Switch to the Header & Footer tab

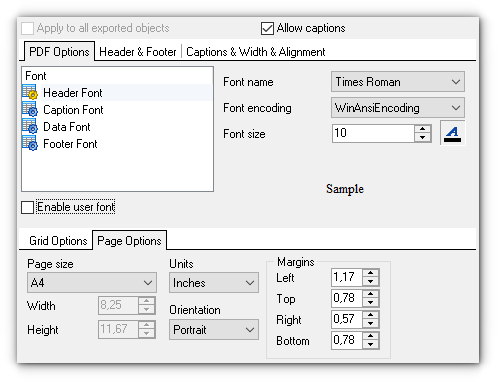pyautogui.click(x=138, y=52)
